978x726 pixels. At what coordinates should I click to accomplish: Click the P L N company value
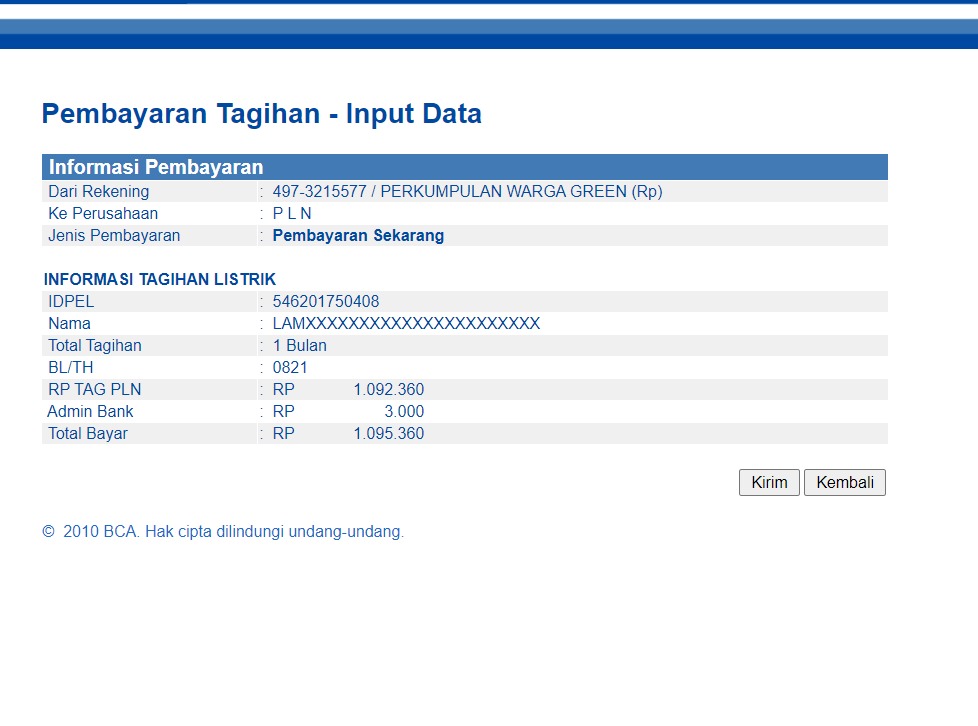(292, 214)
